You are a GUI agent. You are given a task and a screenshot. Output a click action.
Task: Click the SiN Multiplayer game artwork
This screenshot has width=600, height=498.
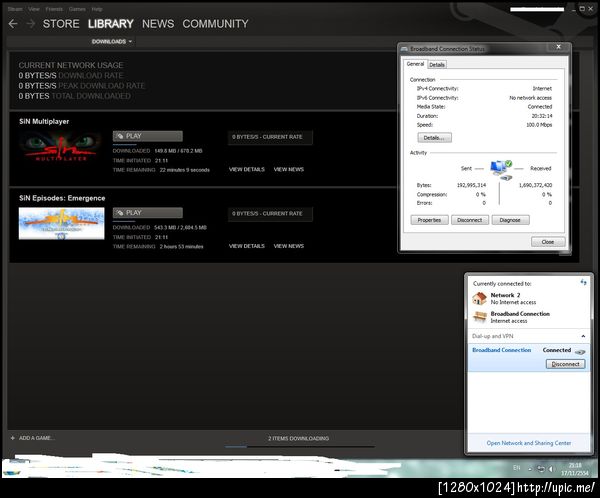[61, 147]
